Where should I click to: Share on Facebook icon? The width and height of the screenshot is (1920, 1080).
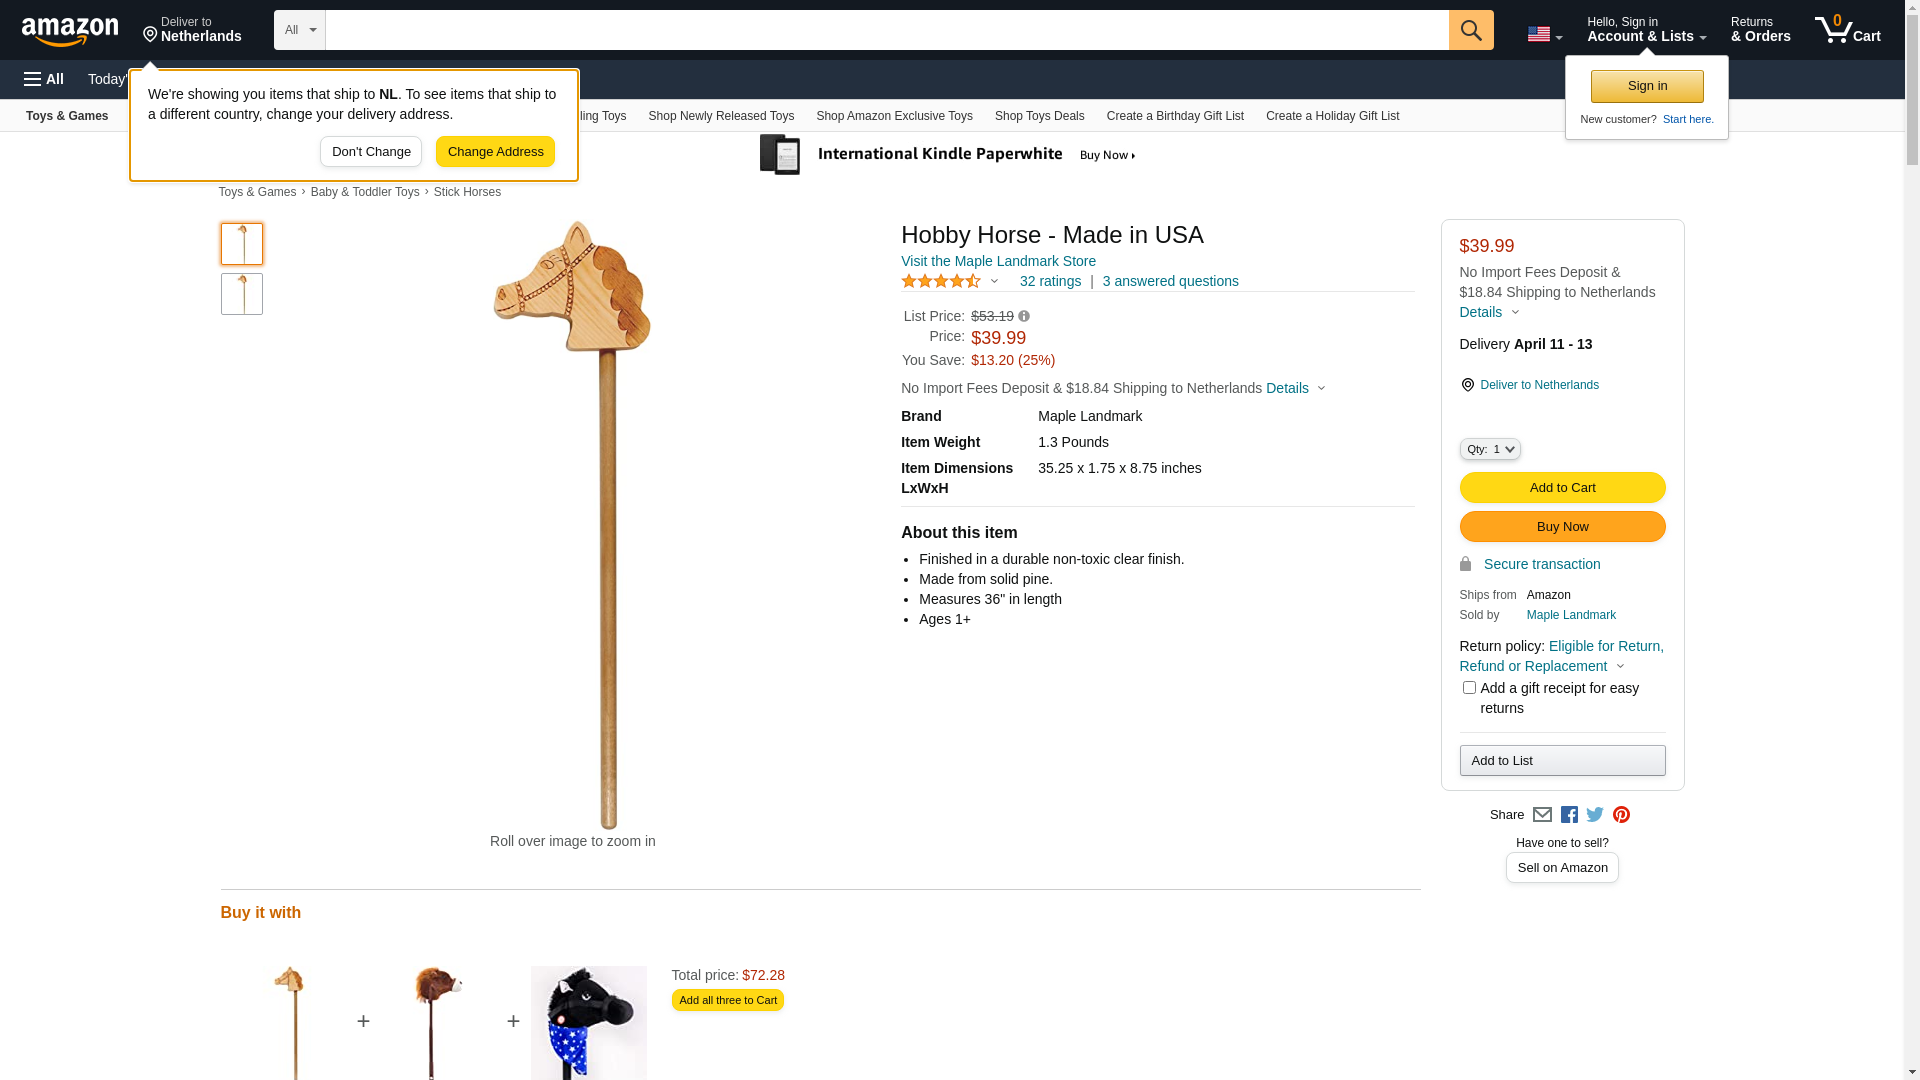(1569, 815)
